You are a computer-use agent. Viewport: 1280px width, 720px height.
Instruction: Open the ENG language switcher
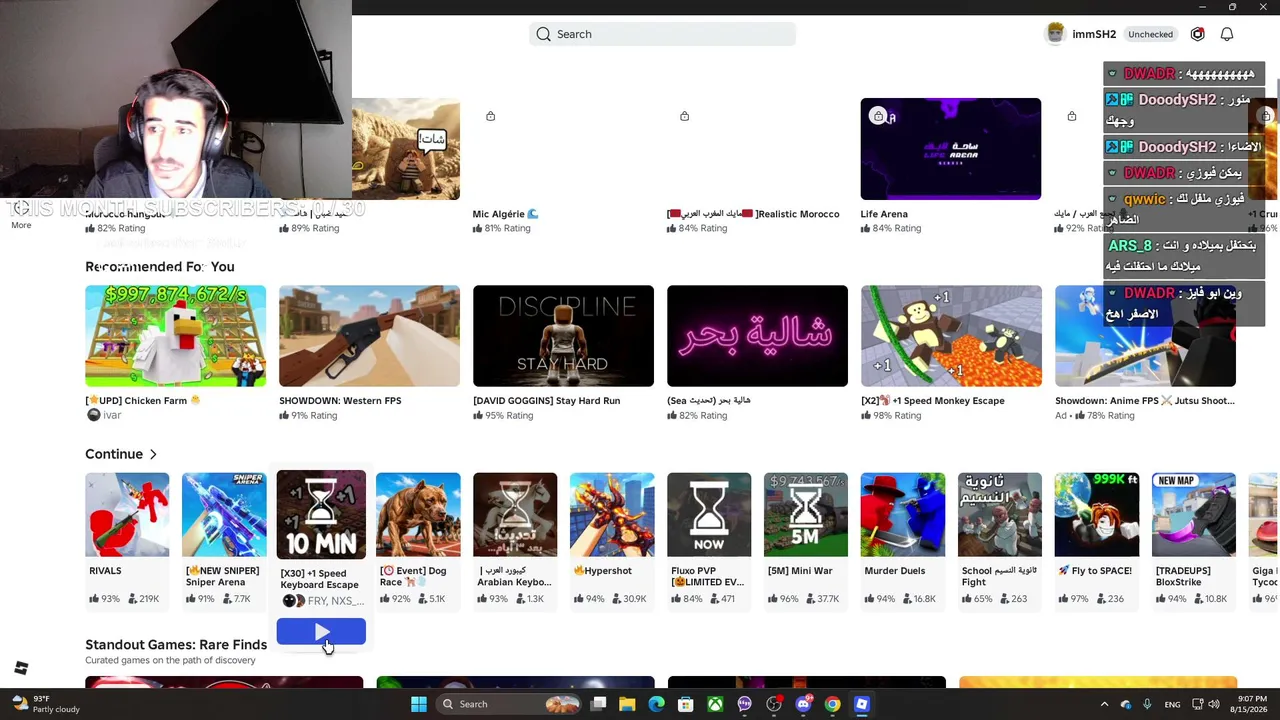(x=1172, y=704)
